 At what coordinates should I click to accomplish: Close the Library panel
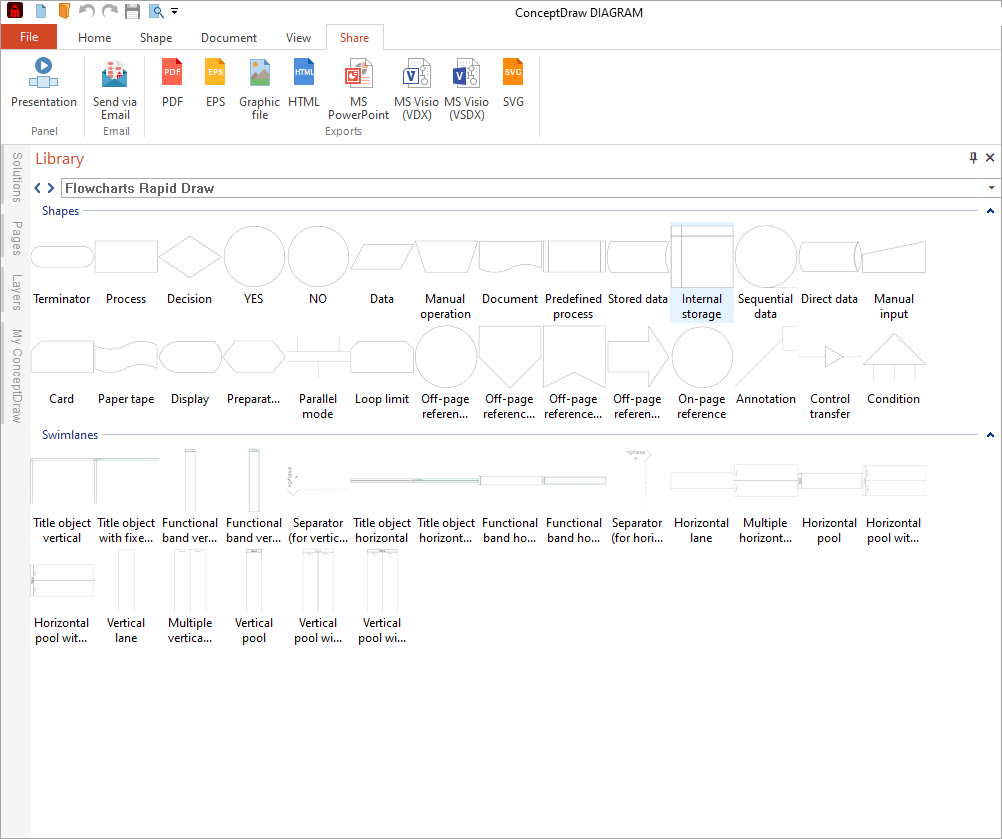(x=990, y=157)
